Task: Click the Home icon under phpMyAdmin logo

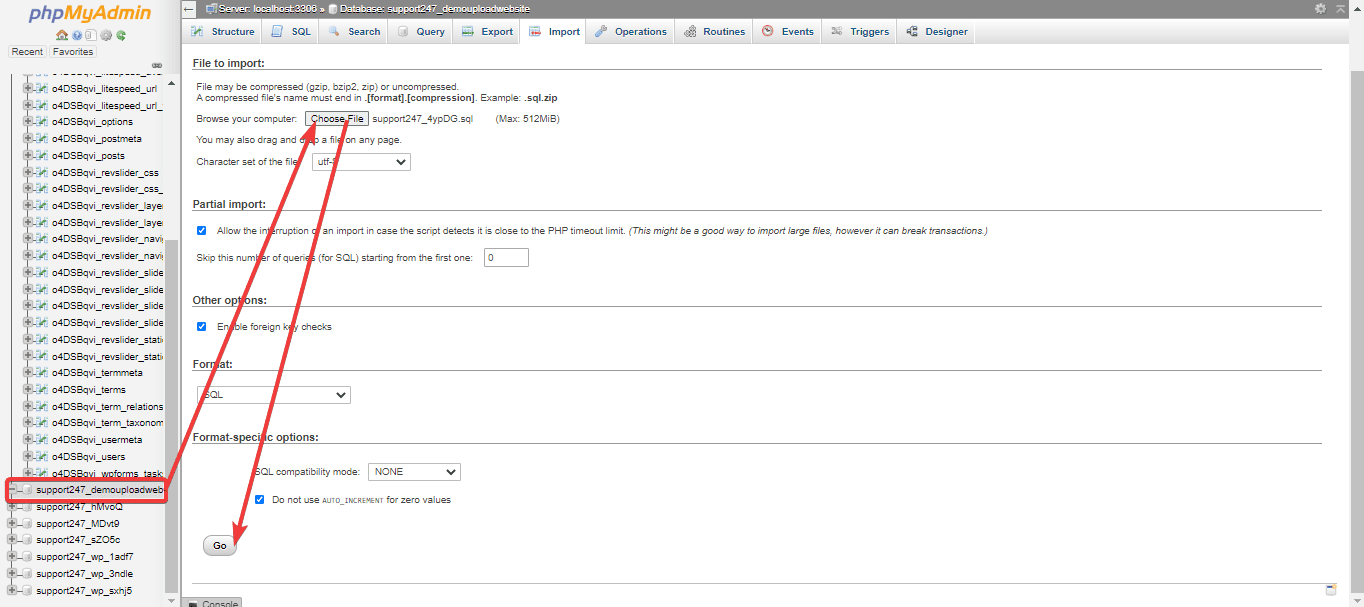Action: click(x=62, y=35)
